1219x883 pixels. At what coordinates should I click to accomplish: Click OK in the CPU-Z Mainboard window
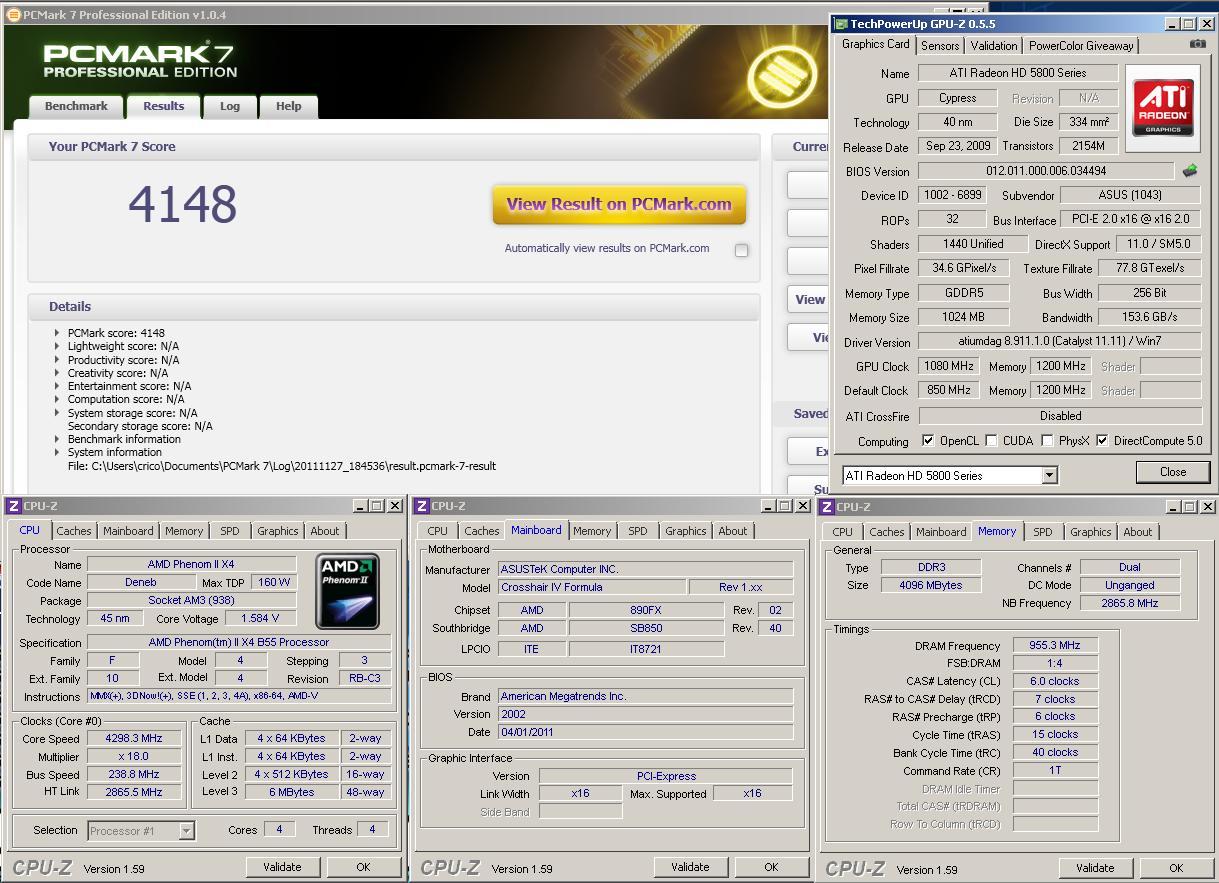tap(772, 867)
